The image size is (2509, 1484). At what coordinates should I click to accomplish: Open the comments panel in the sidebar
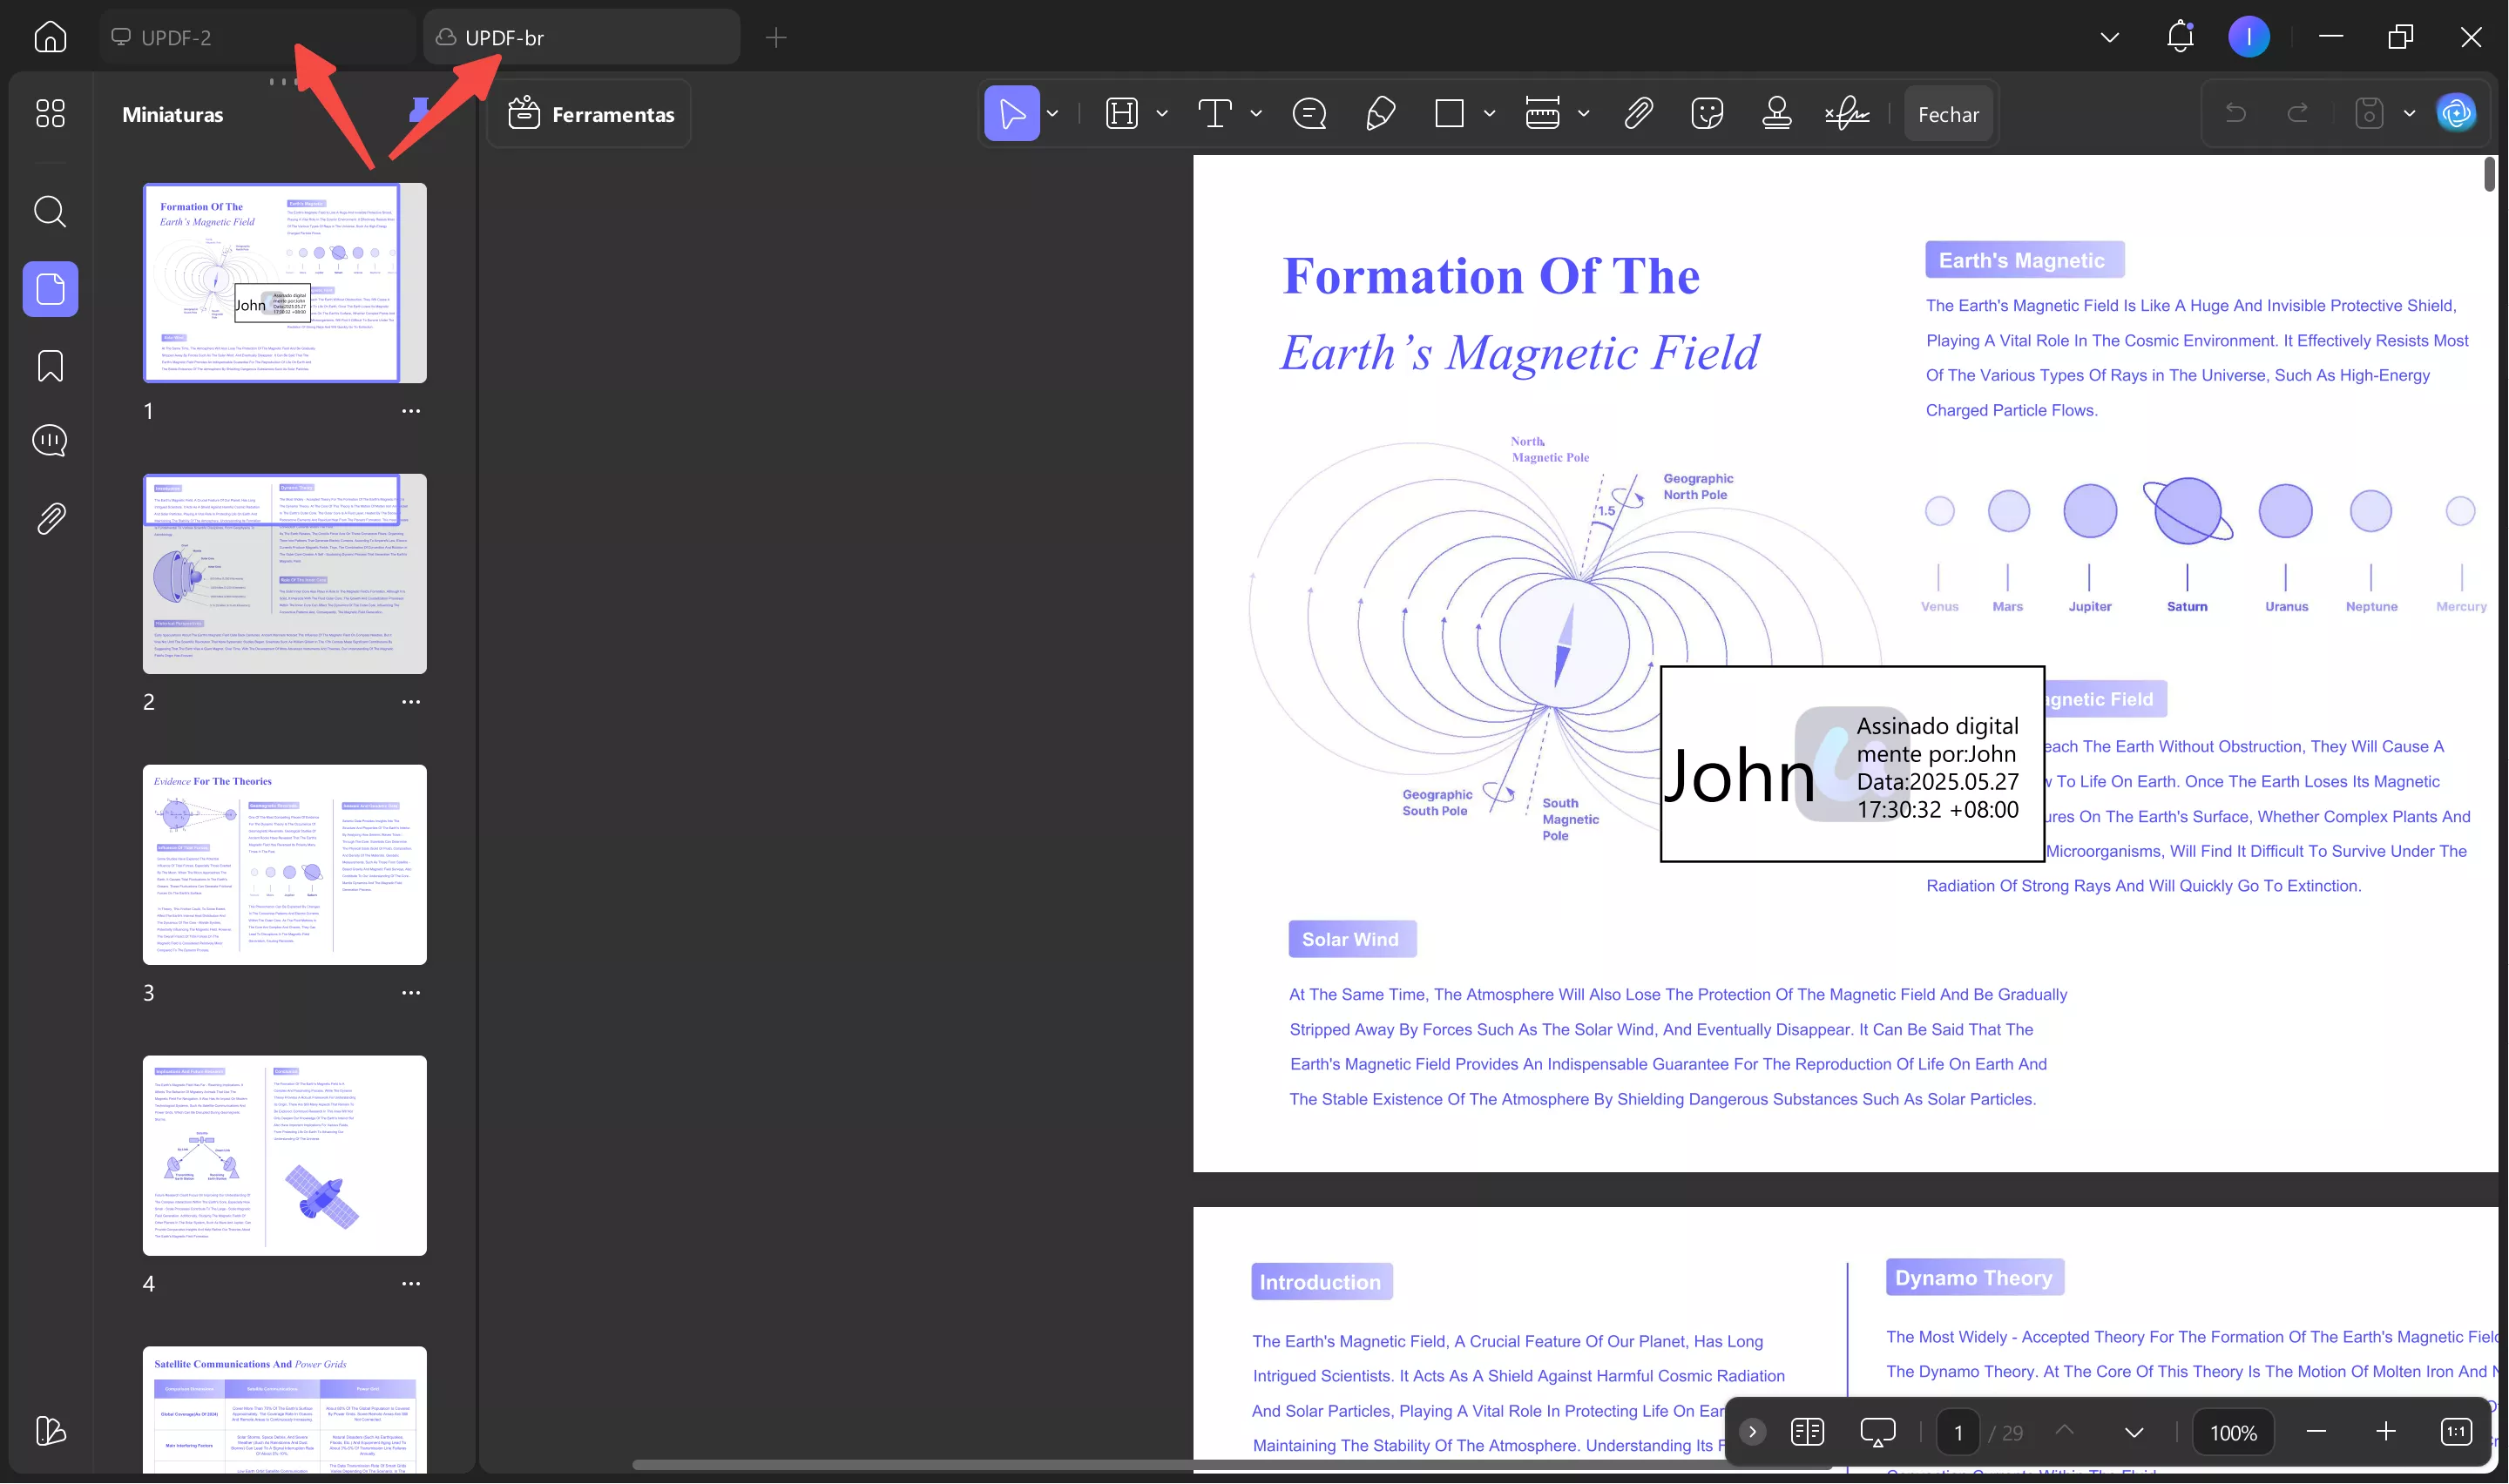pos(50,441)
